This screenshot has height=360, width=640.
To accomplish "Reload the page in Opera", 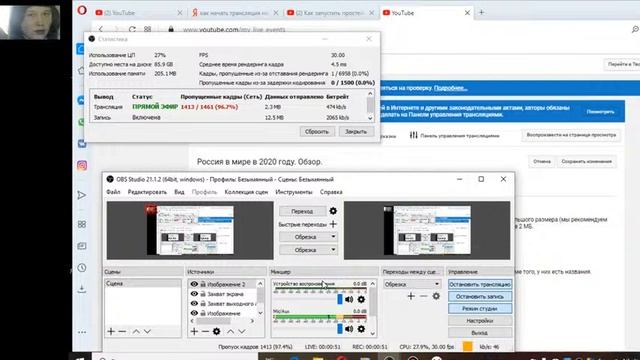I will (x=132, y=29).
